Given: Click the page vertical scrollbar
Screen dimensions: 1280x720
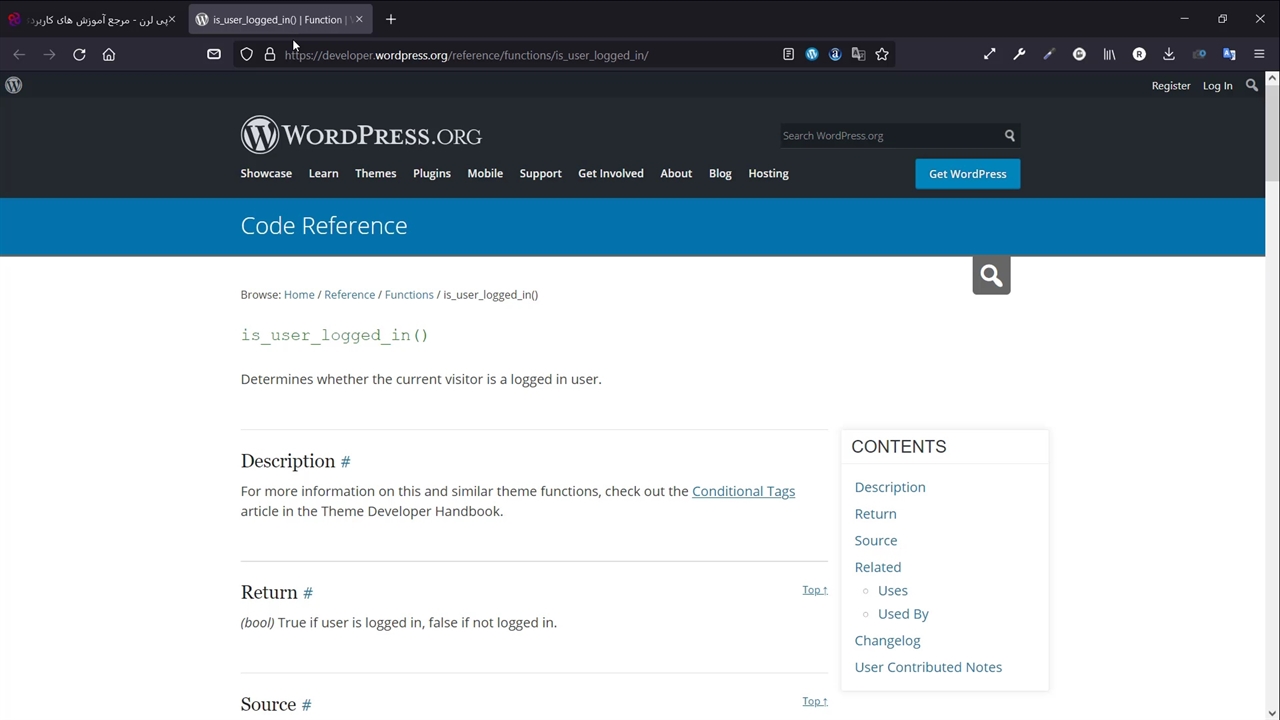Looking at the screenshot, I should pos(1272,400).
